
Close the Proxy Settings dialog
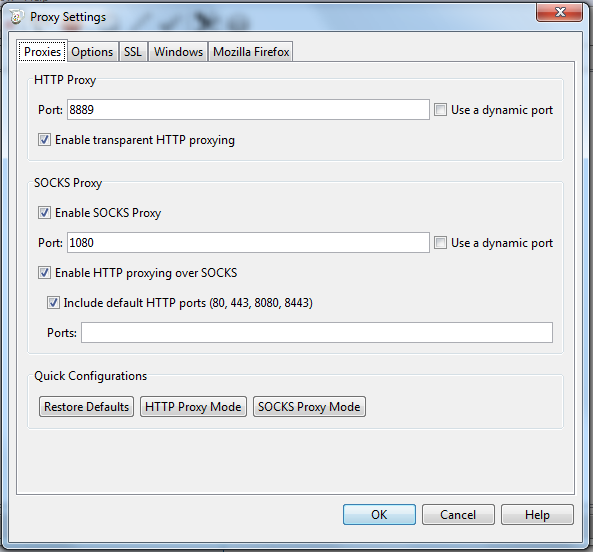[x=559, y=12]
